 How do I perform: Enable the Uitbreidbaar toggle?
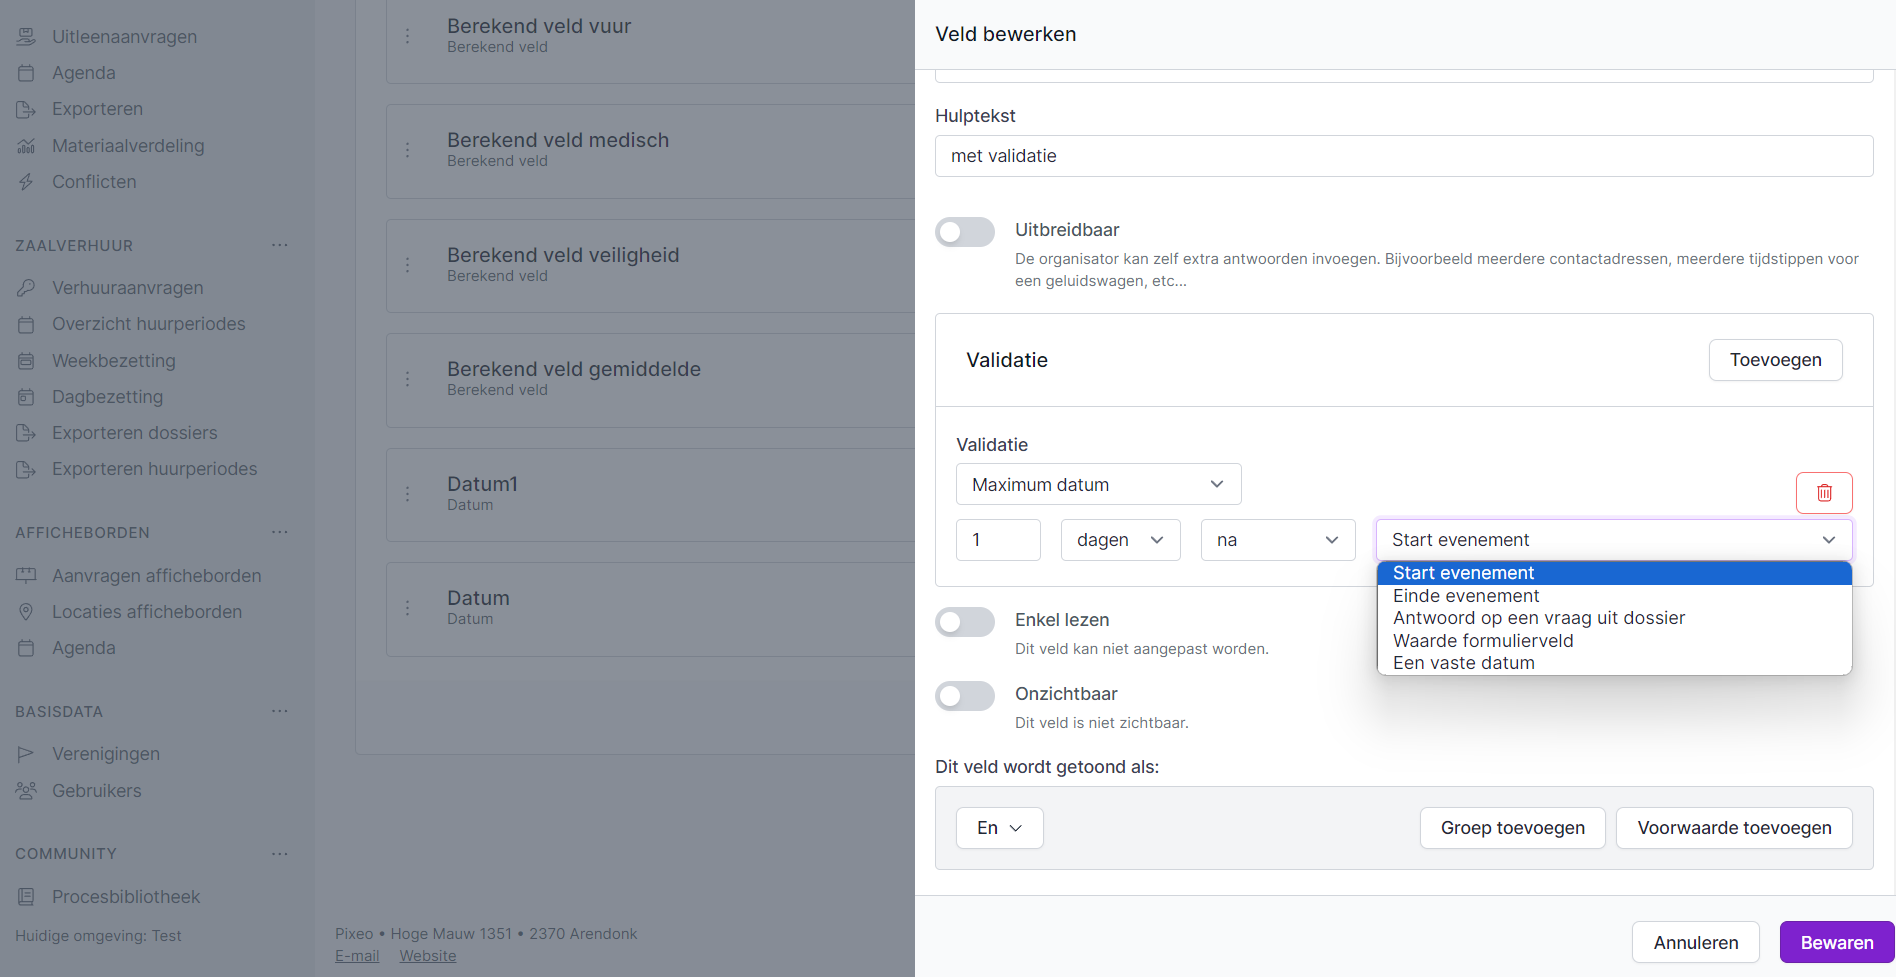(x=964, y=232)
